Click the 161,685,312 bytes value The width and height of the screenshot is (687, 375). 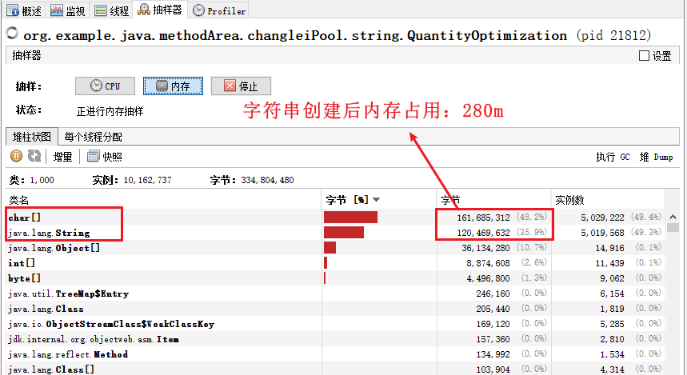pyautogui.click(x=483, y=218)
